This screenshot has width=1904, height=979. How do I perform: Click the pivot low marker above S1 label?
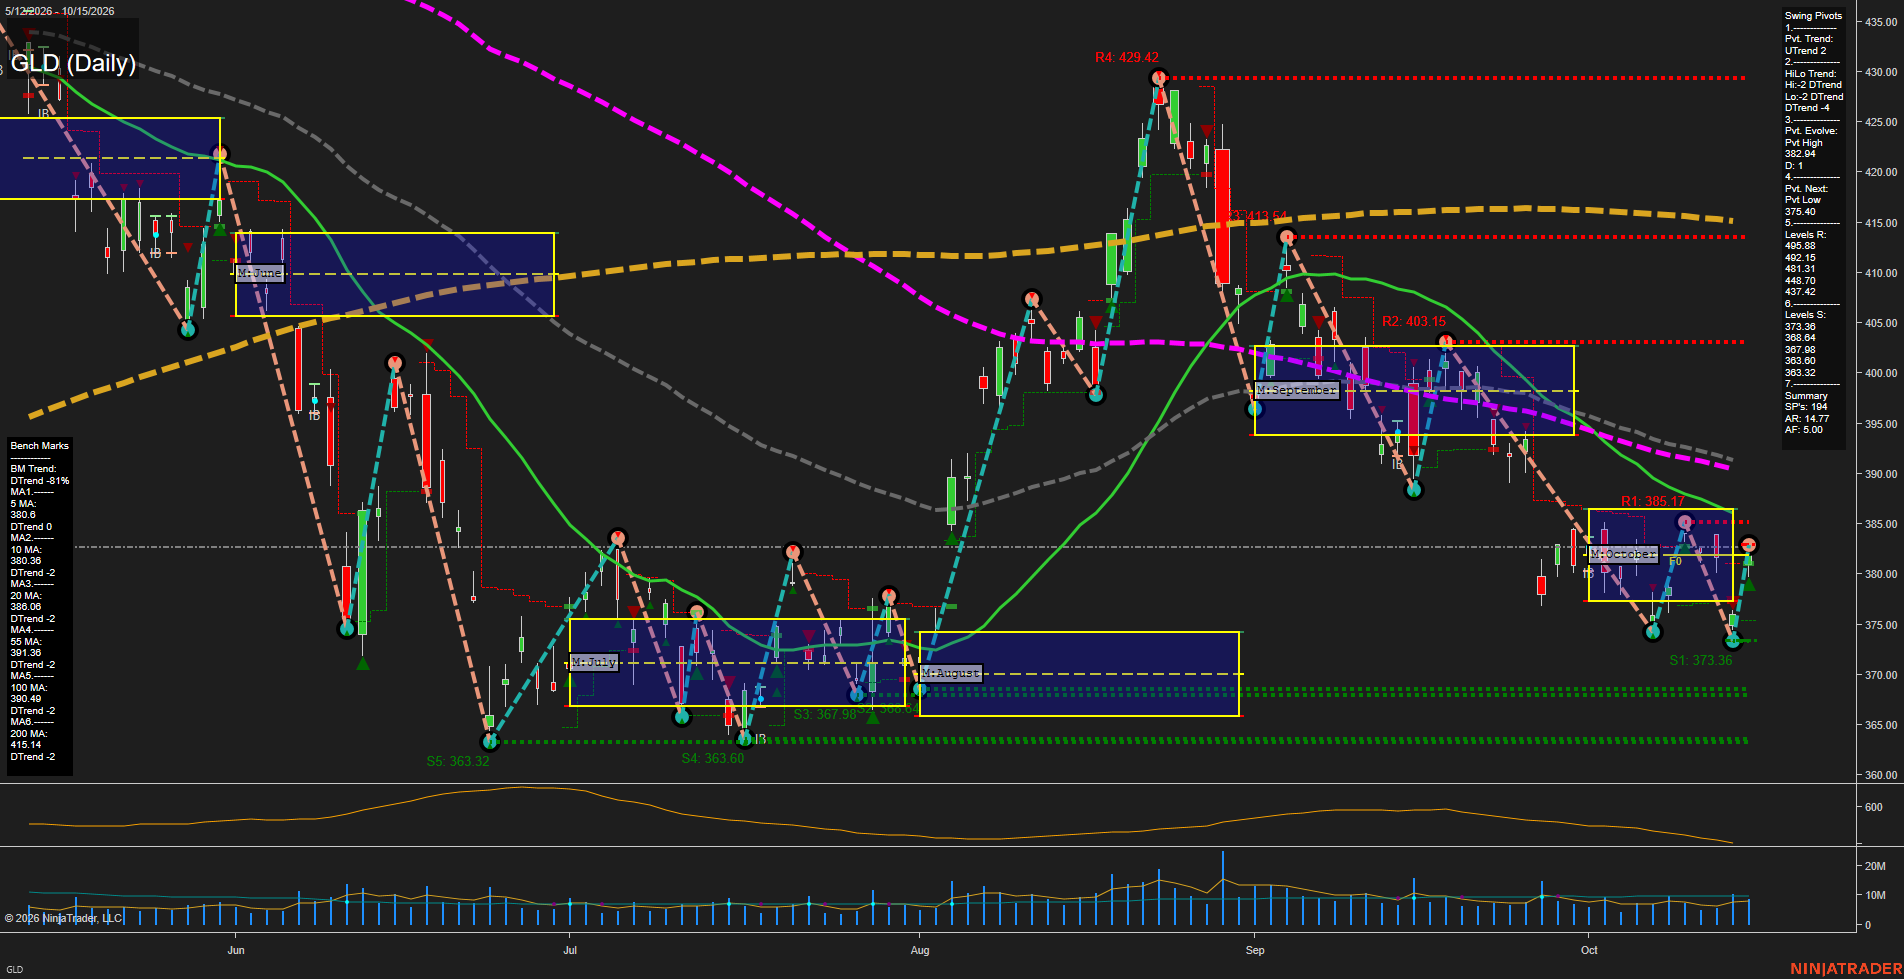pyautogui.click(x=1733, y=641)
